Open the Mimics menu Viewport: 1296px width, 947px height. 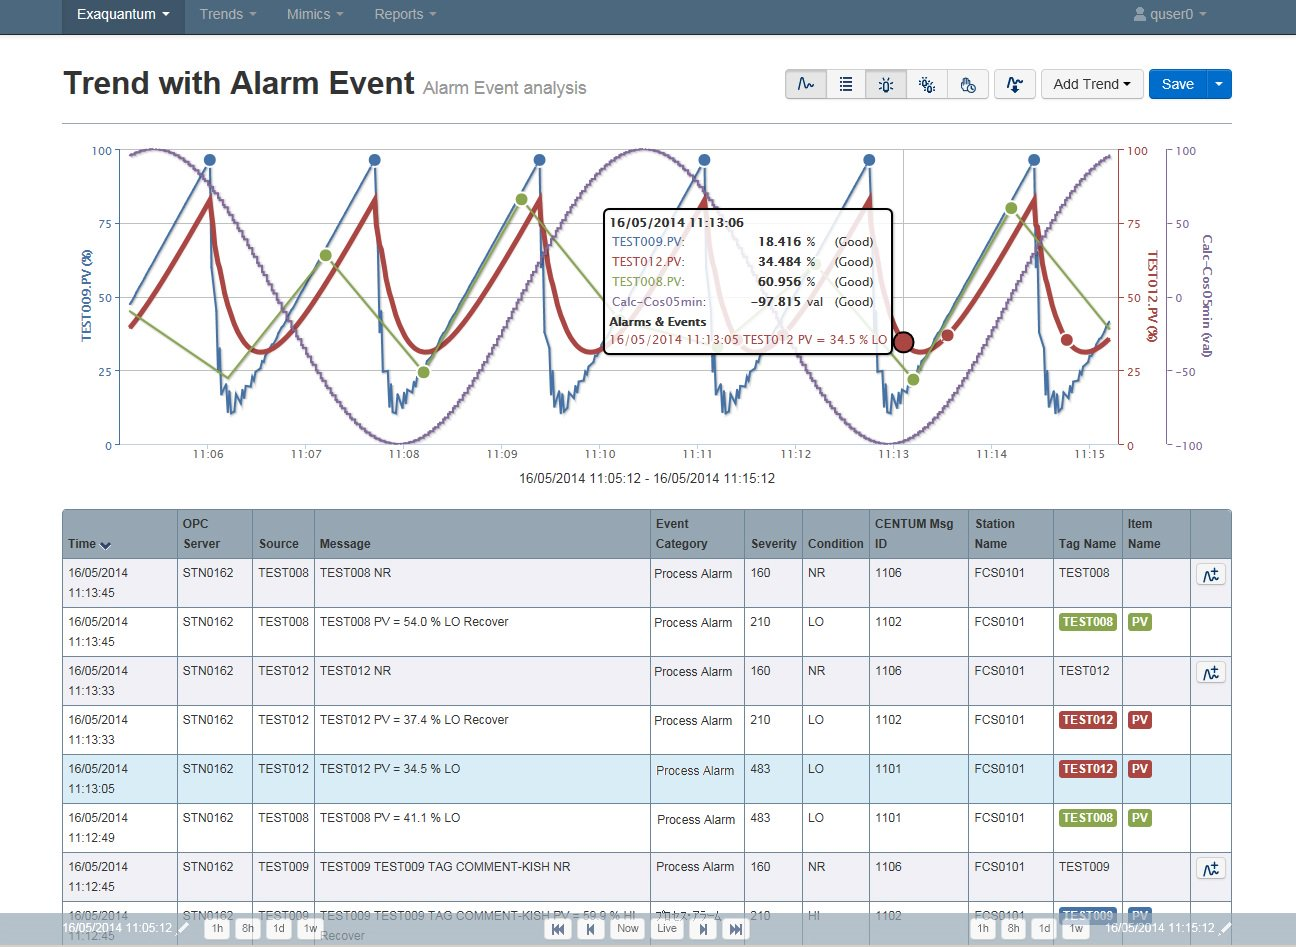[x=314, y=15]
